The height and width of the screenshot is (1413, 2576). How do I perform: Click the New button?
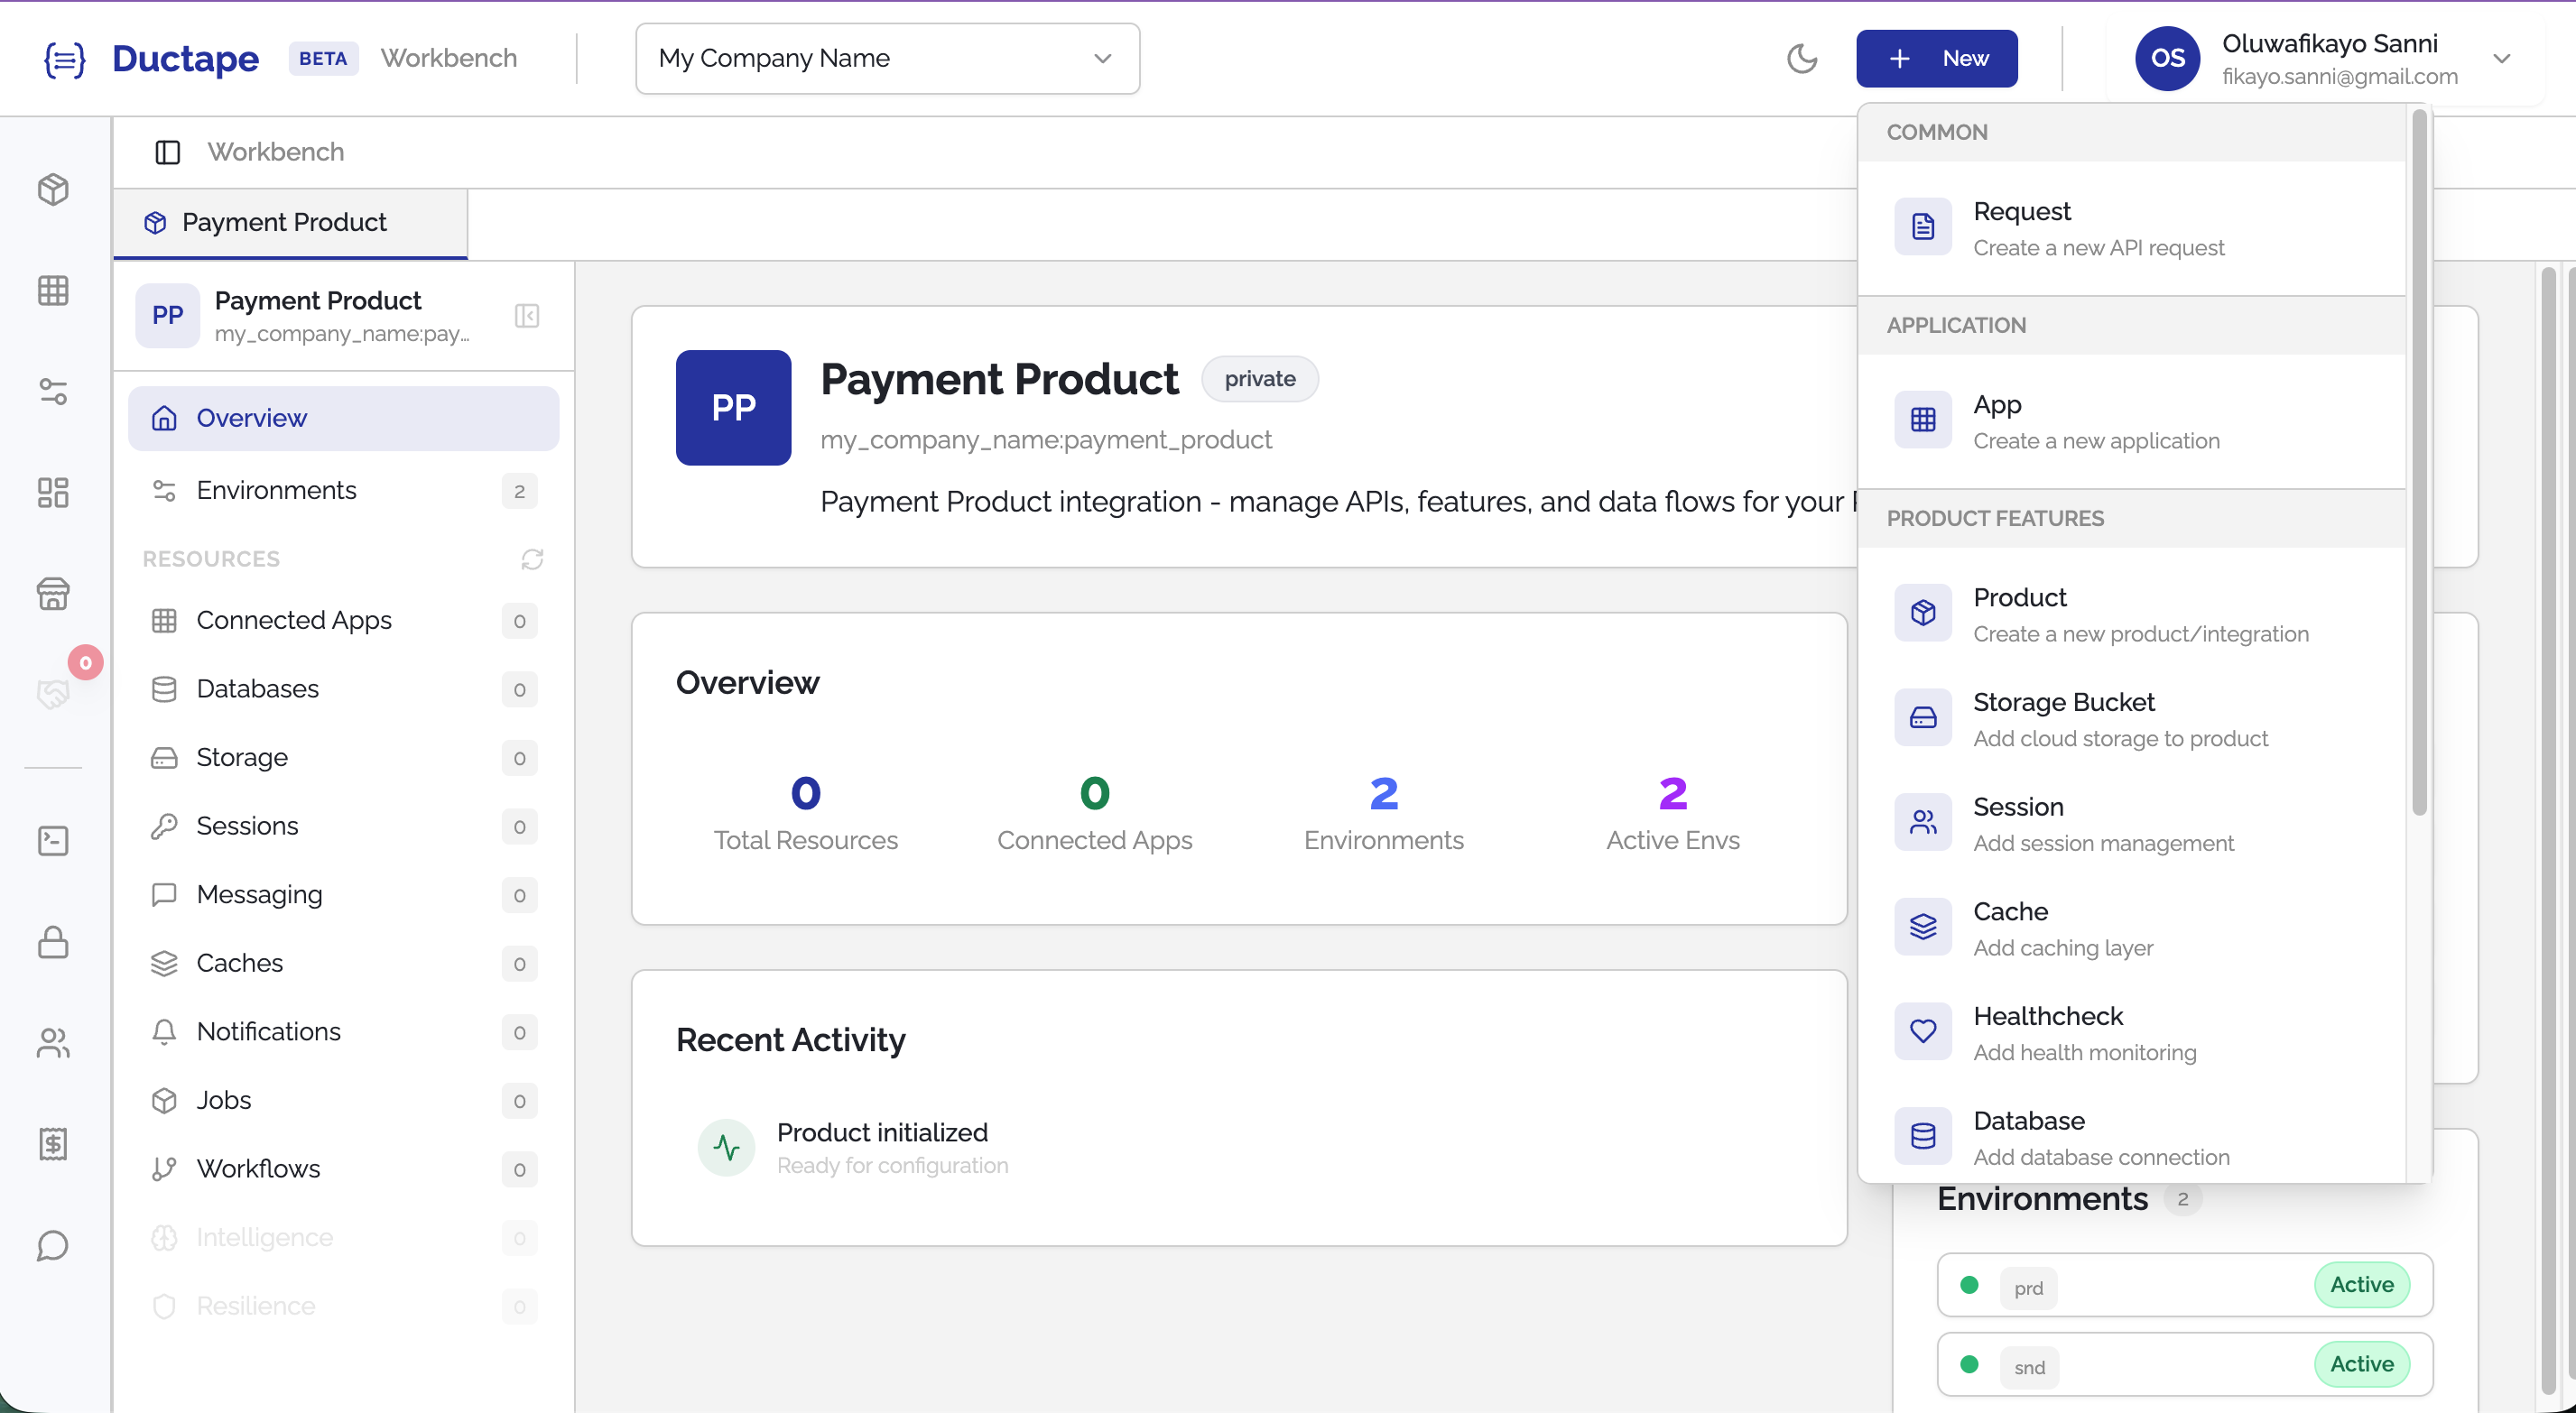pos(1936,58)
